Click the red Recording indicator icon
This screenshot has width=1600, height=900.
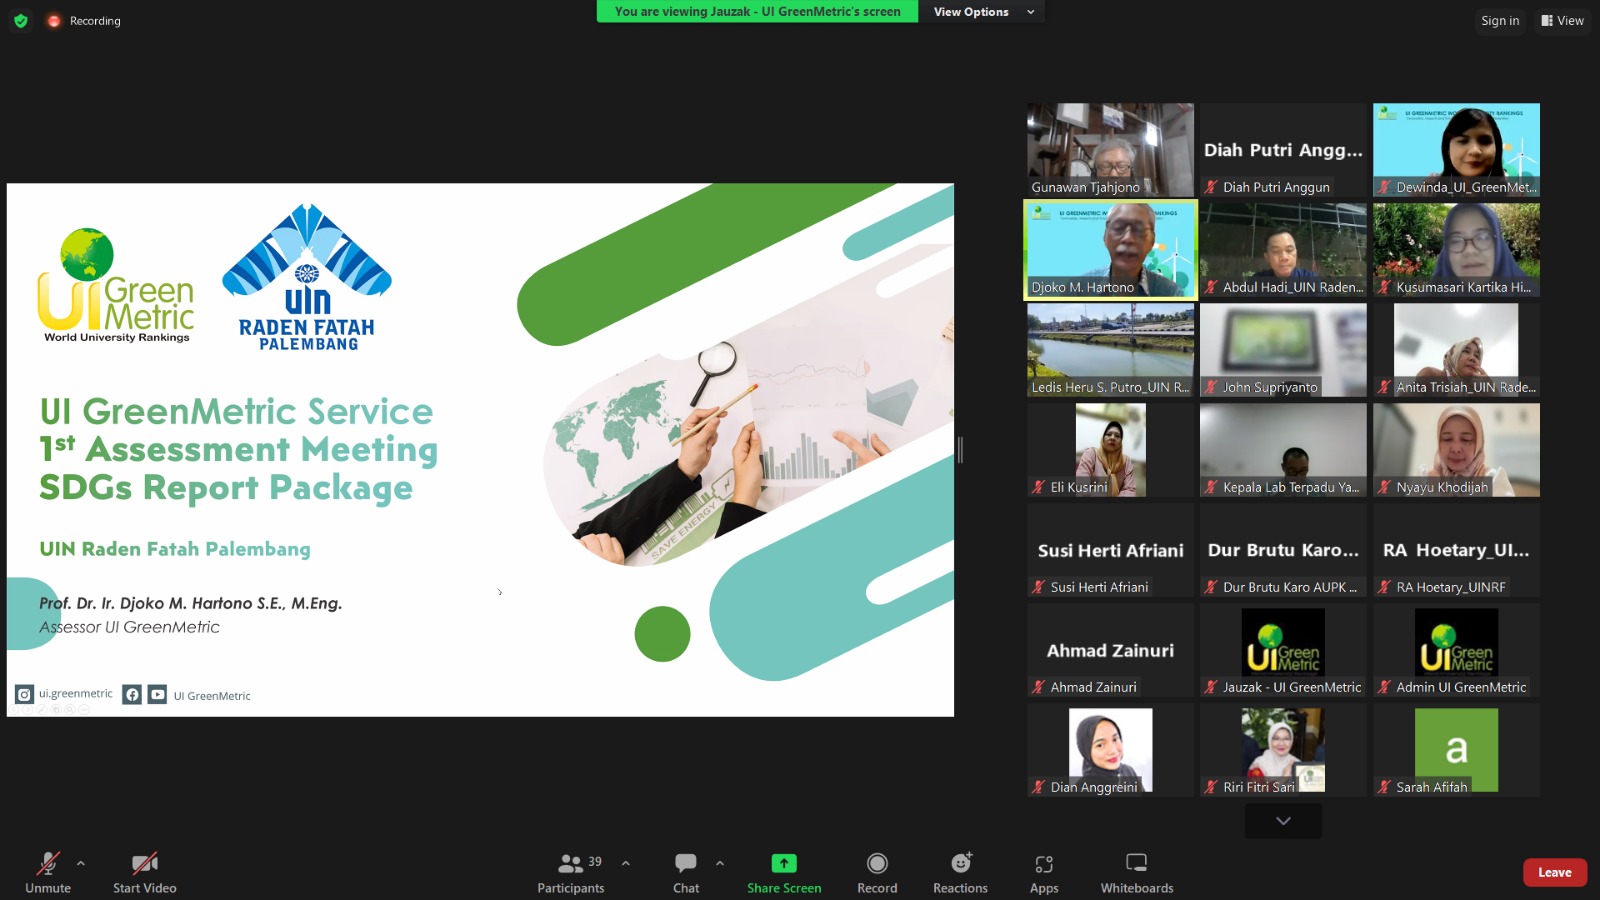pos(54,20)
